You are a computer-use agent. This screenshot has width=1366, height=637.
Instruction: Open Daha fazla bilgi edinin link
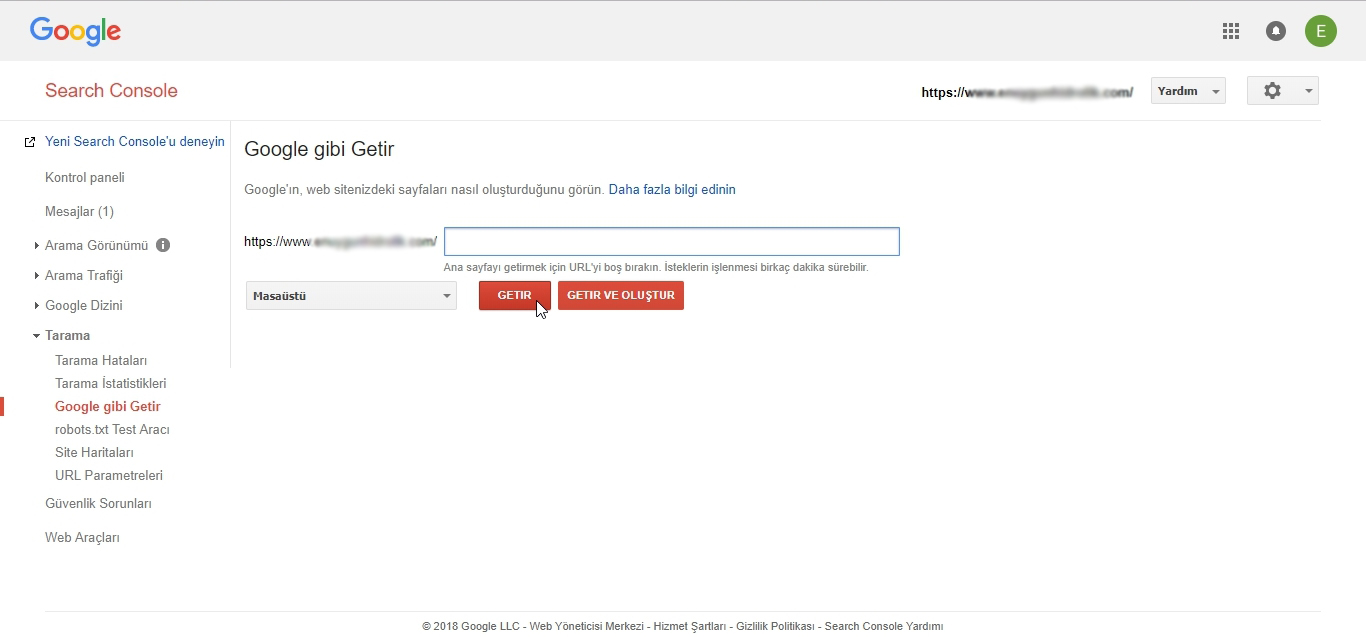pos(672,189)
